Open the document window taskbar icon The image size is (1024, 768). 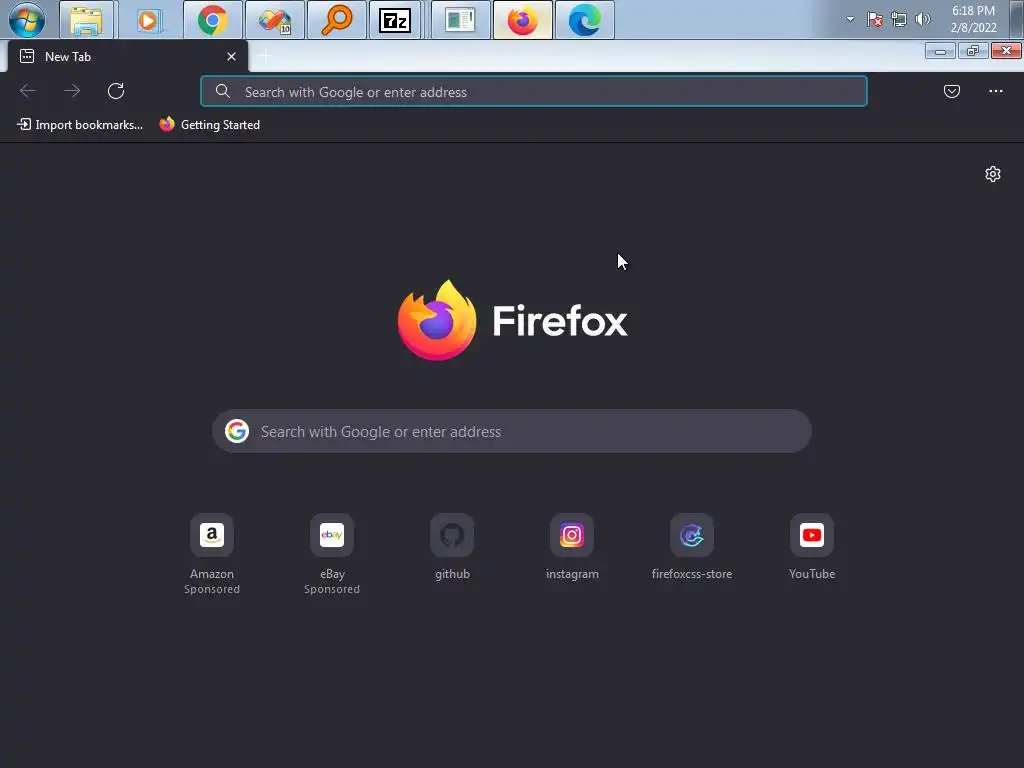(x=460, y=20)
